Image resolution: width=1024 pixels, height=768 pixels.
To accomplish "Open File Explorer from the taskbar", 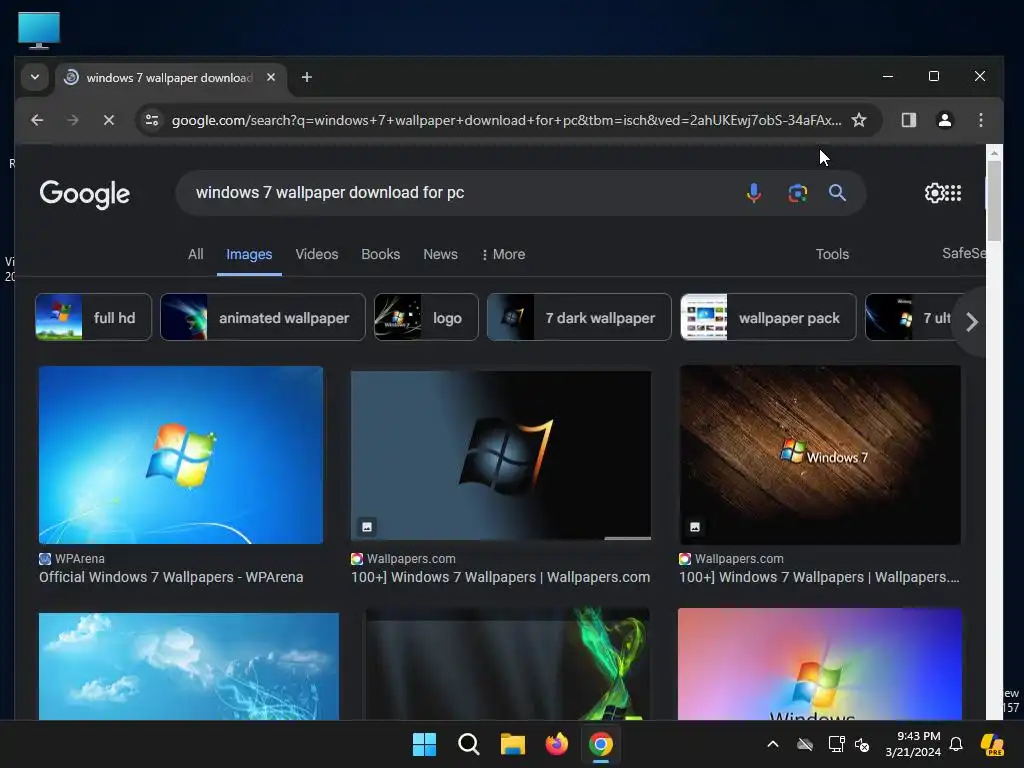I will pyautogui.click(x=513, y=744).
